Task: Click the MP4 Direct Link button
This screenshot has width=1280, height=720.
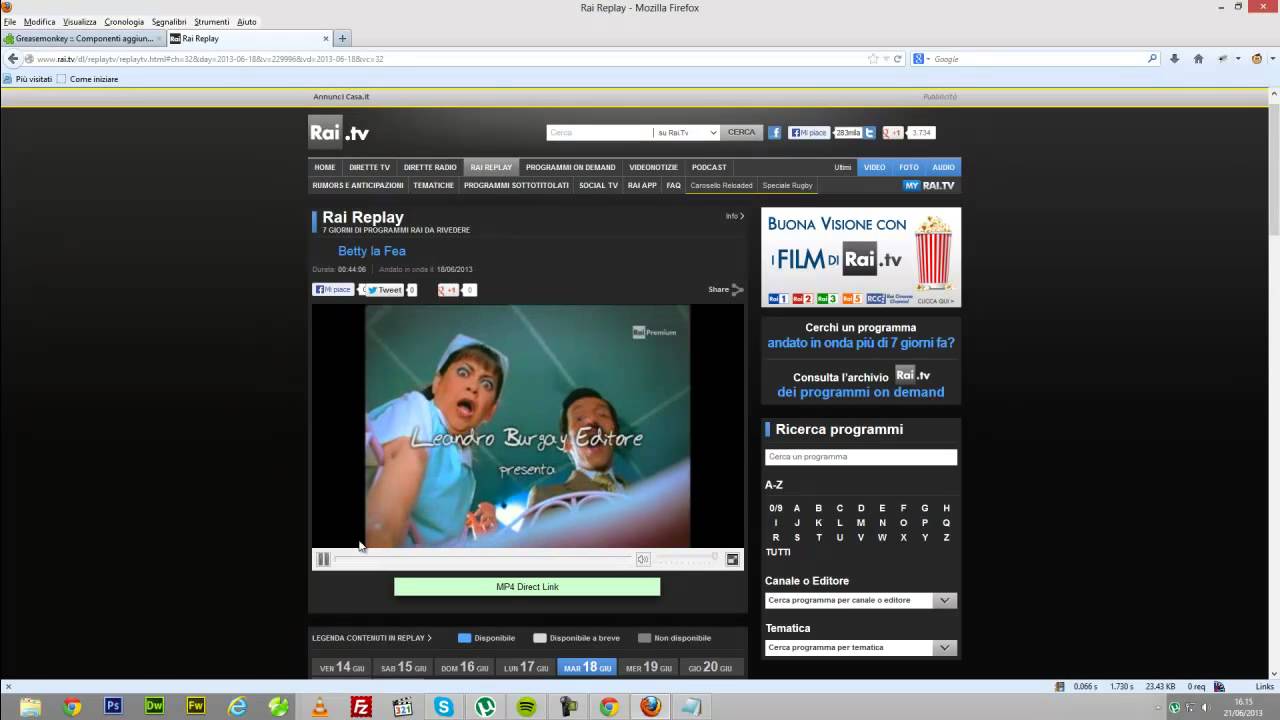Action: click(x=527, y=587)
